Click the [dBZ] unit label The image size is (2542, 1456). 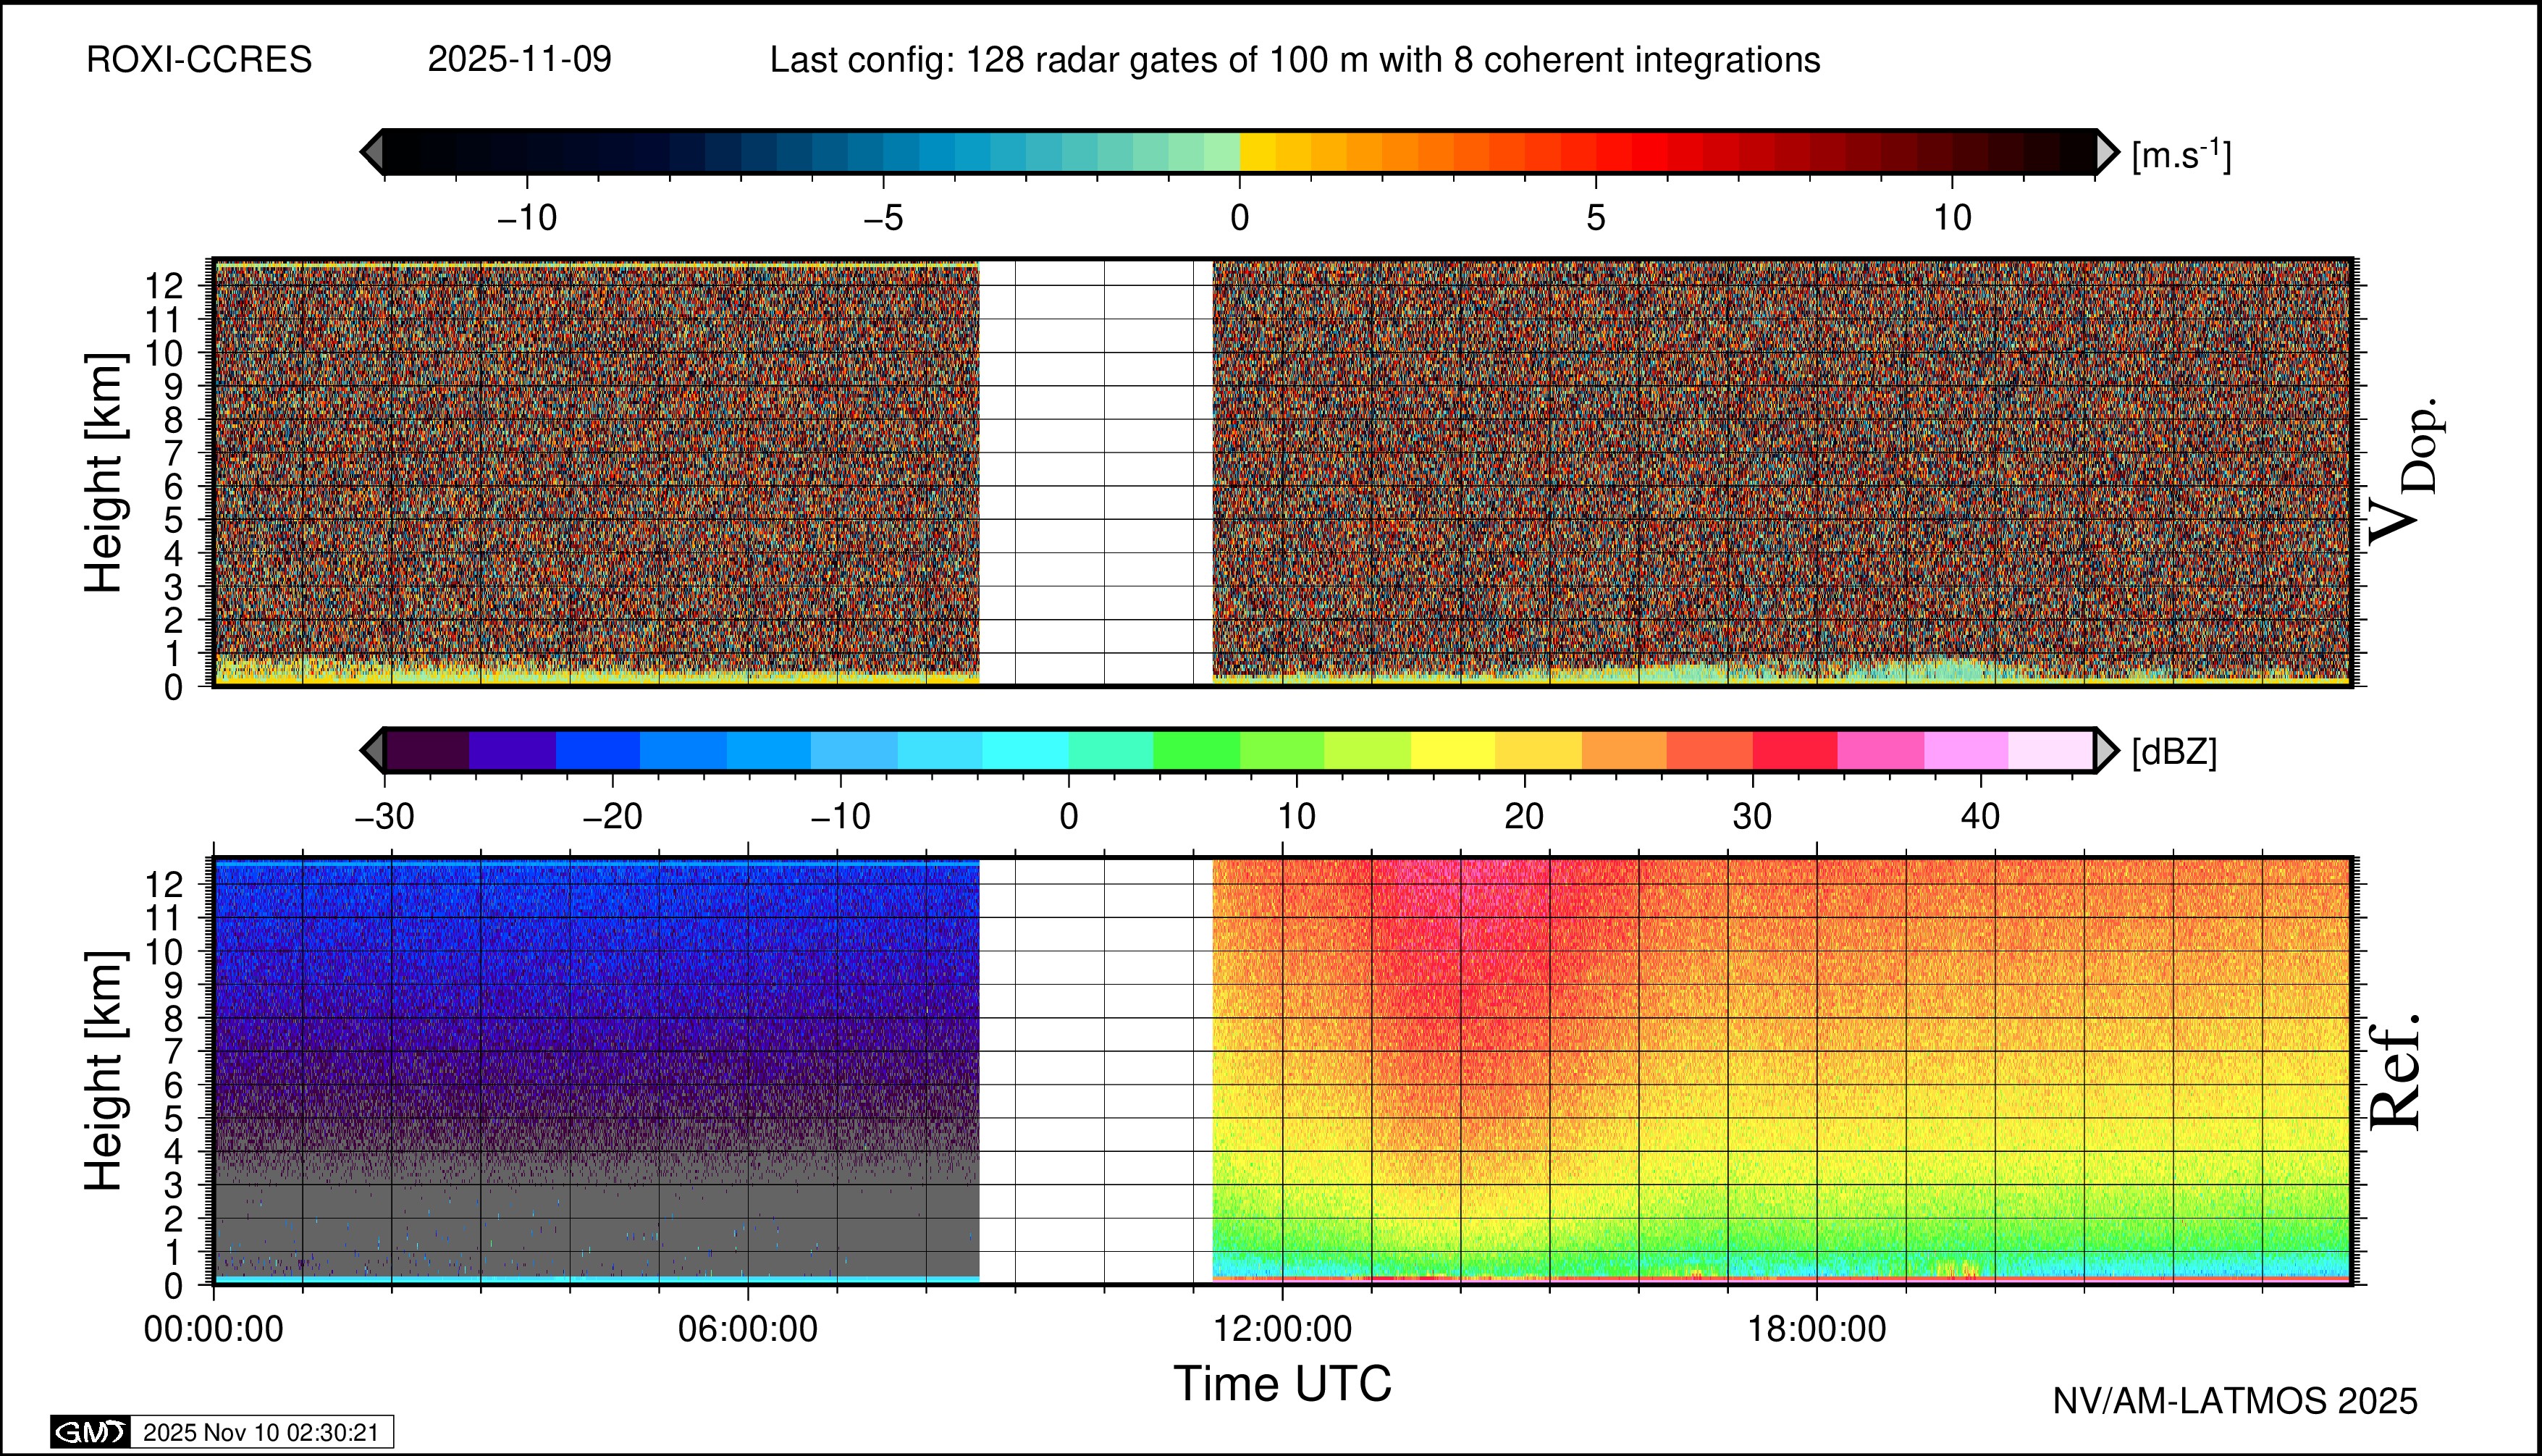click(x=2174, y=752)
